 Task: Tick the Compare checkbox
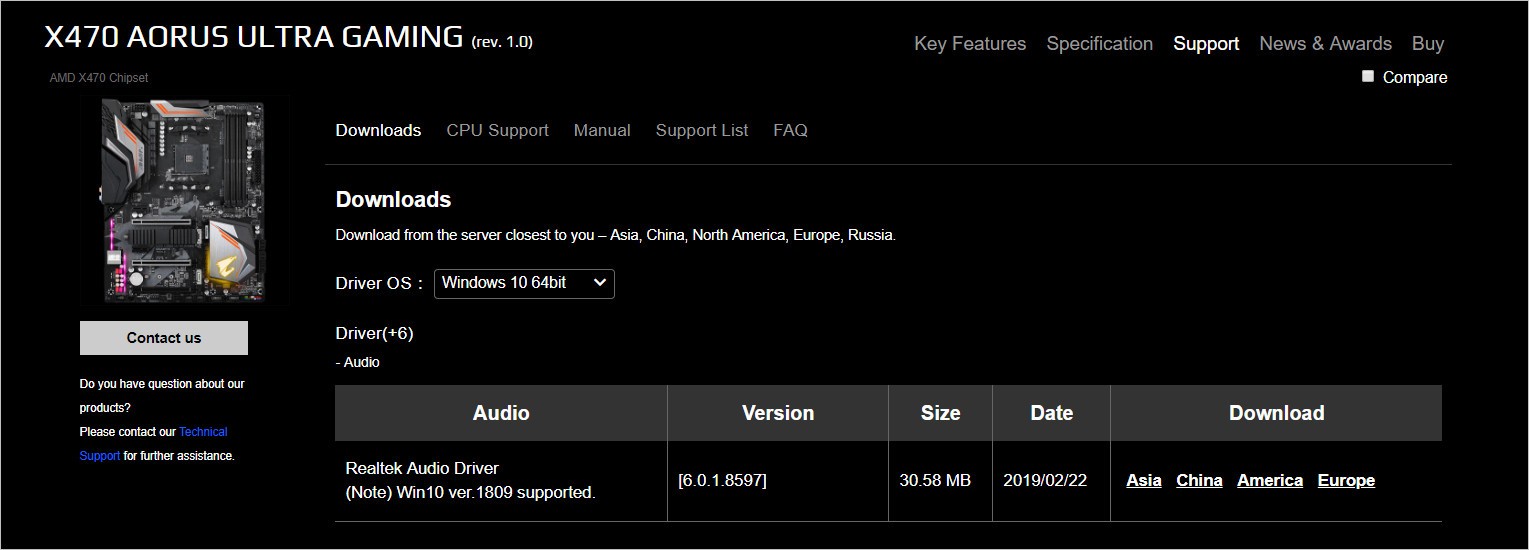1368,76
